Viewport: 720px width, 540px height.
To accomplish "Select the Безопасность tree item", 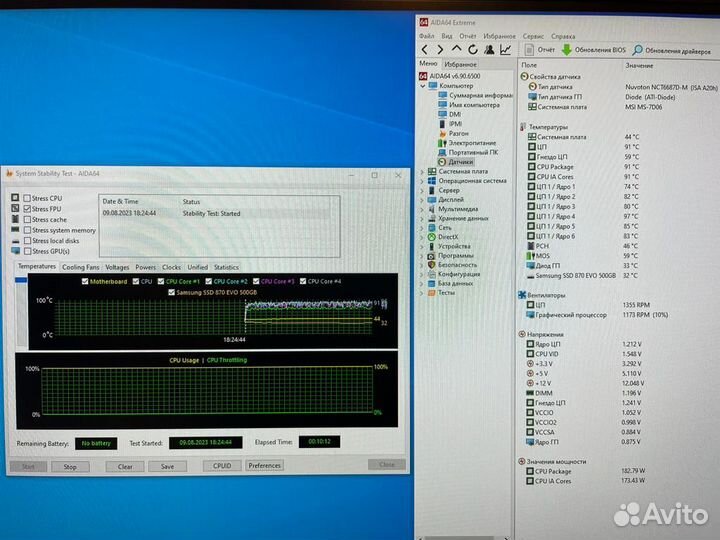I will [x=452, y=265].
